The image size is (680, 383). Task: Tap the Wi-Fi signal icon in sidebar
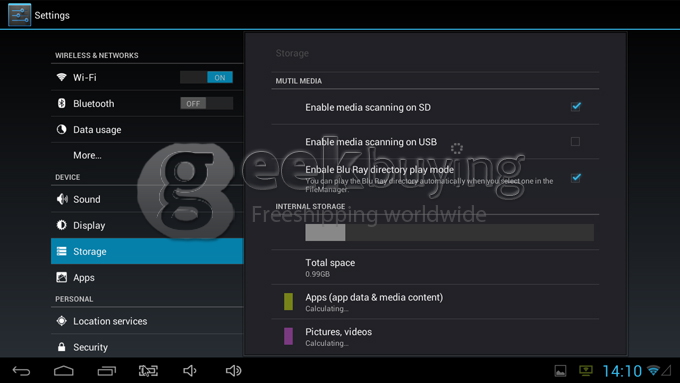(62, 77)
